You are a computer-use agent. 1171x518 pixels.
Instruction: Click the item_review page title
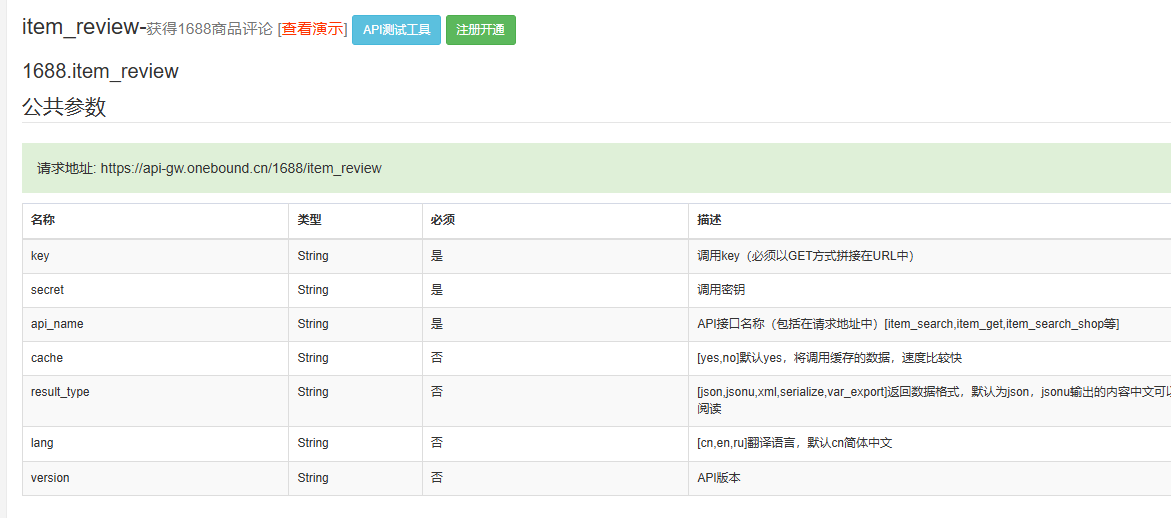(84, 27)
